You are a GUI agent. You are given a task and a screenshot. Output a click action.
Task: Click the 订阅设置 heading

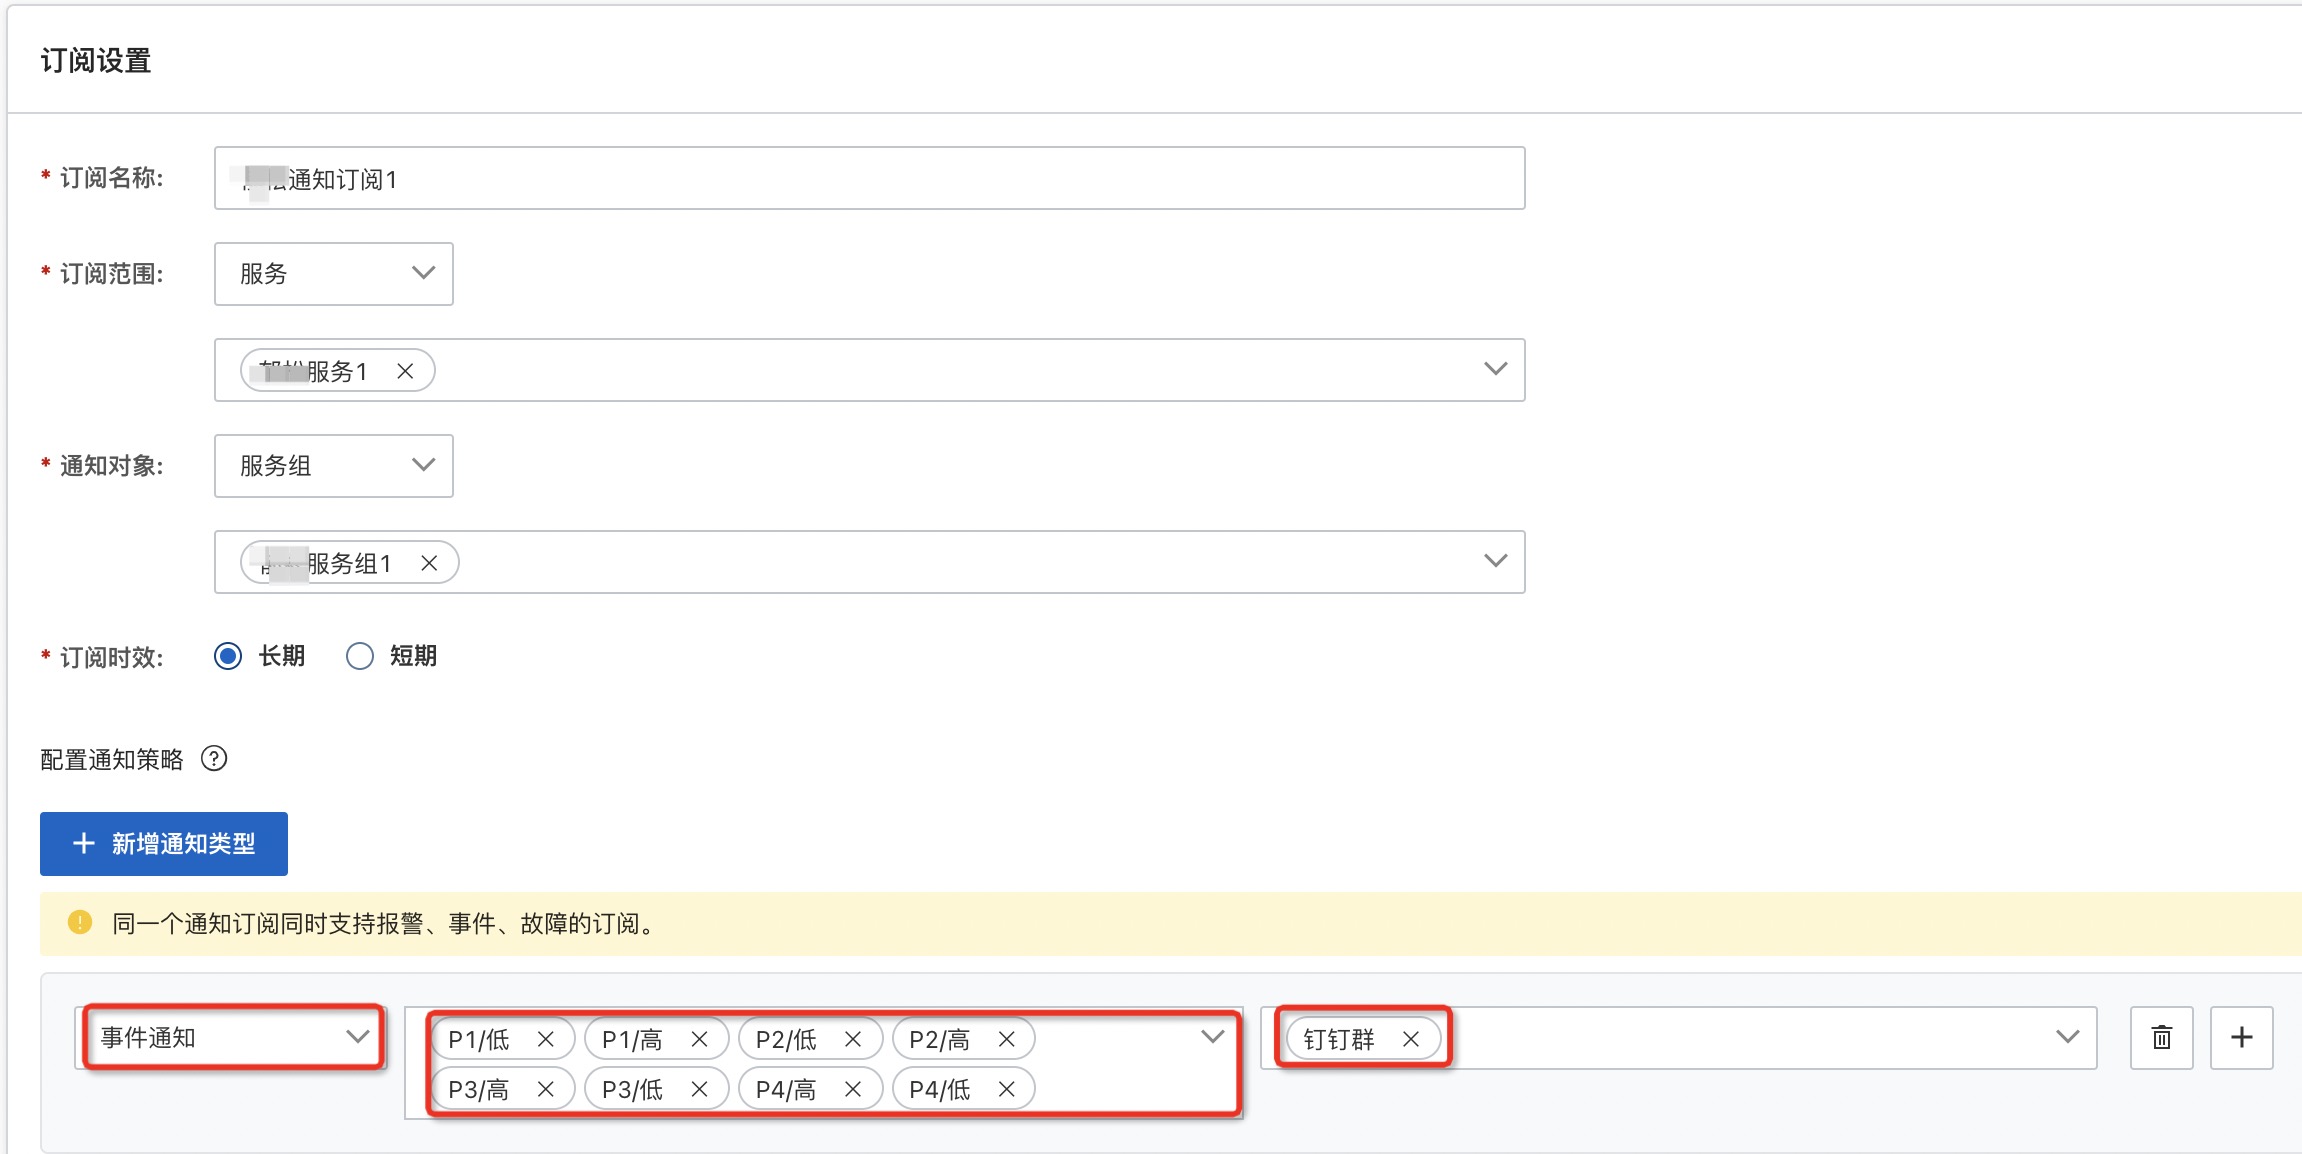coord(96,61)
